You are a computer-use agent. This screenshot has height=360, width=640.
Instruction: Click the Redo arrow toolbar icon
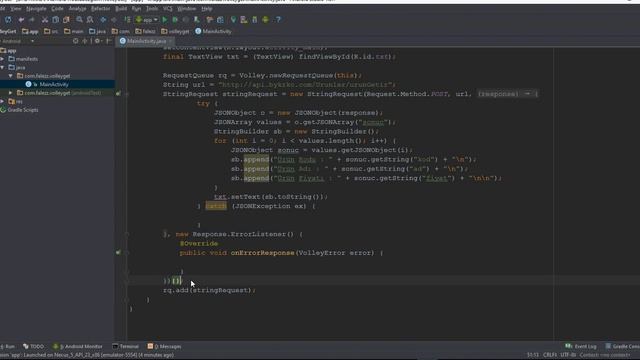pyautogui.click(x=31, y=20)
